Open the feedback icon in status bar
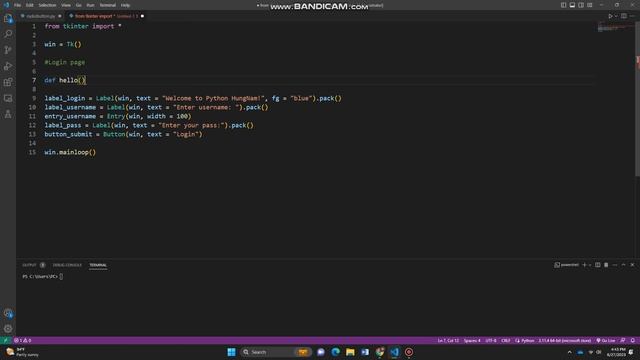Screen dimensions: 640x360 click(623, 340)
